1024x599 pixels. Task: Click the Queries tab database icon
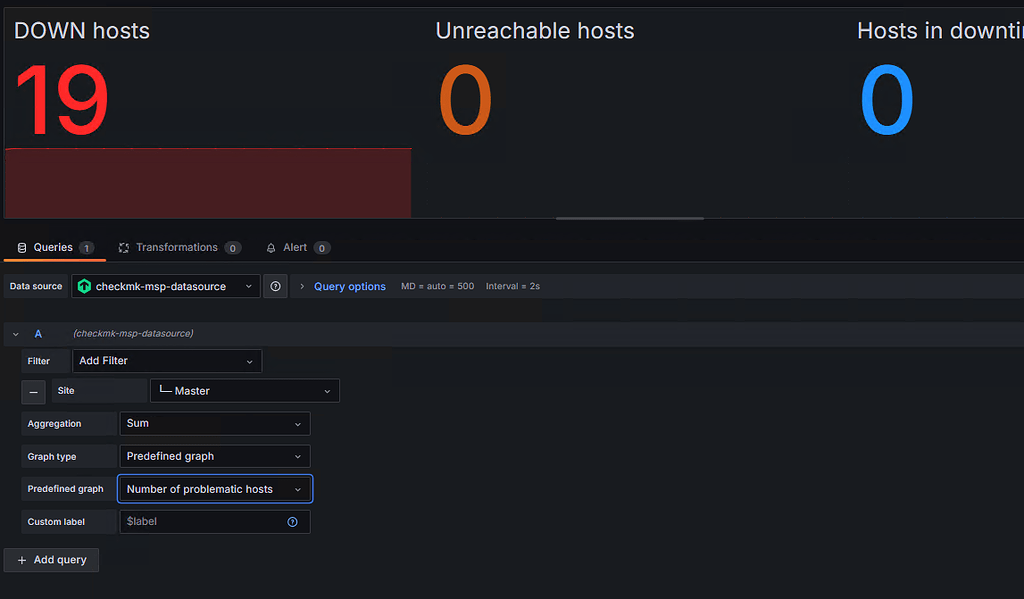tap(20, 247)
